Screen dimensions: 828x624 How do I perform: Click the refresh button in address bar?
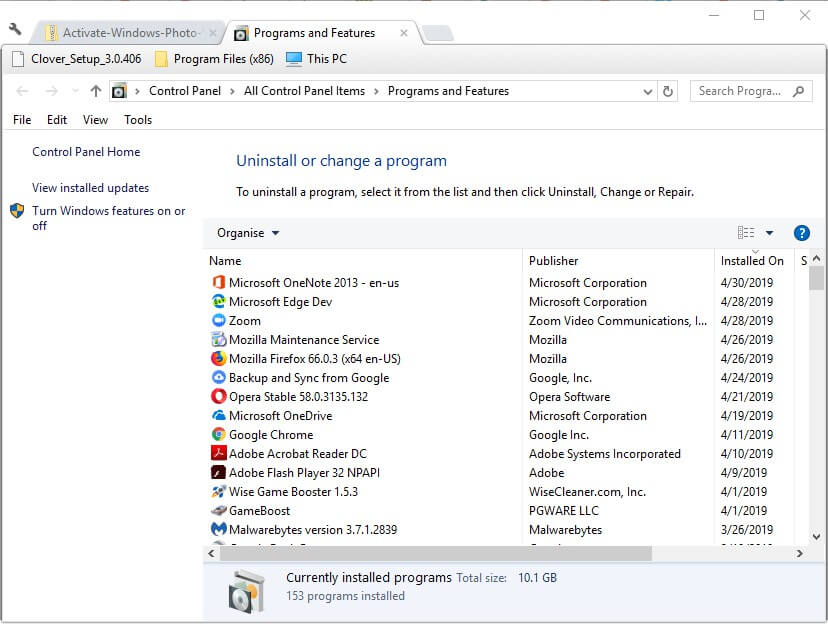[667, 91]
